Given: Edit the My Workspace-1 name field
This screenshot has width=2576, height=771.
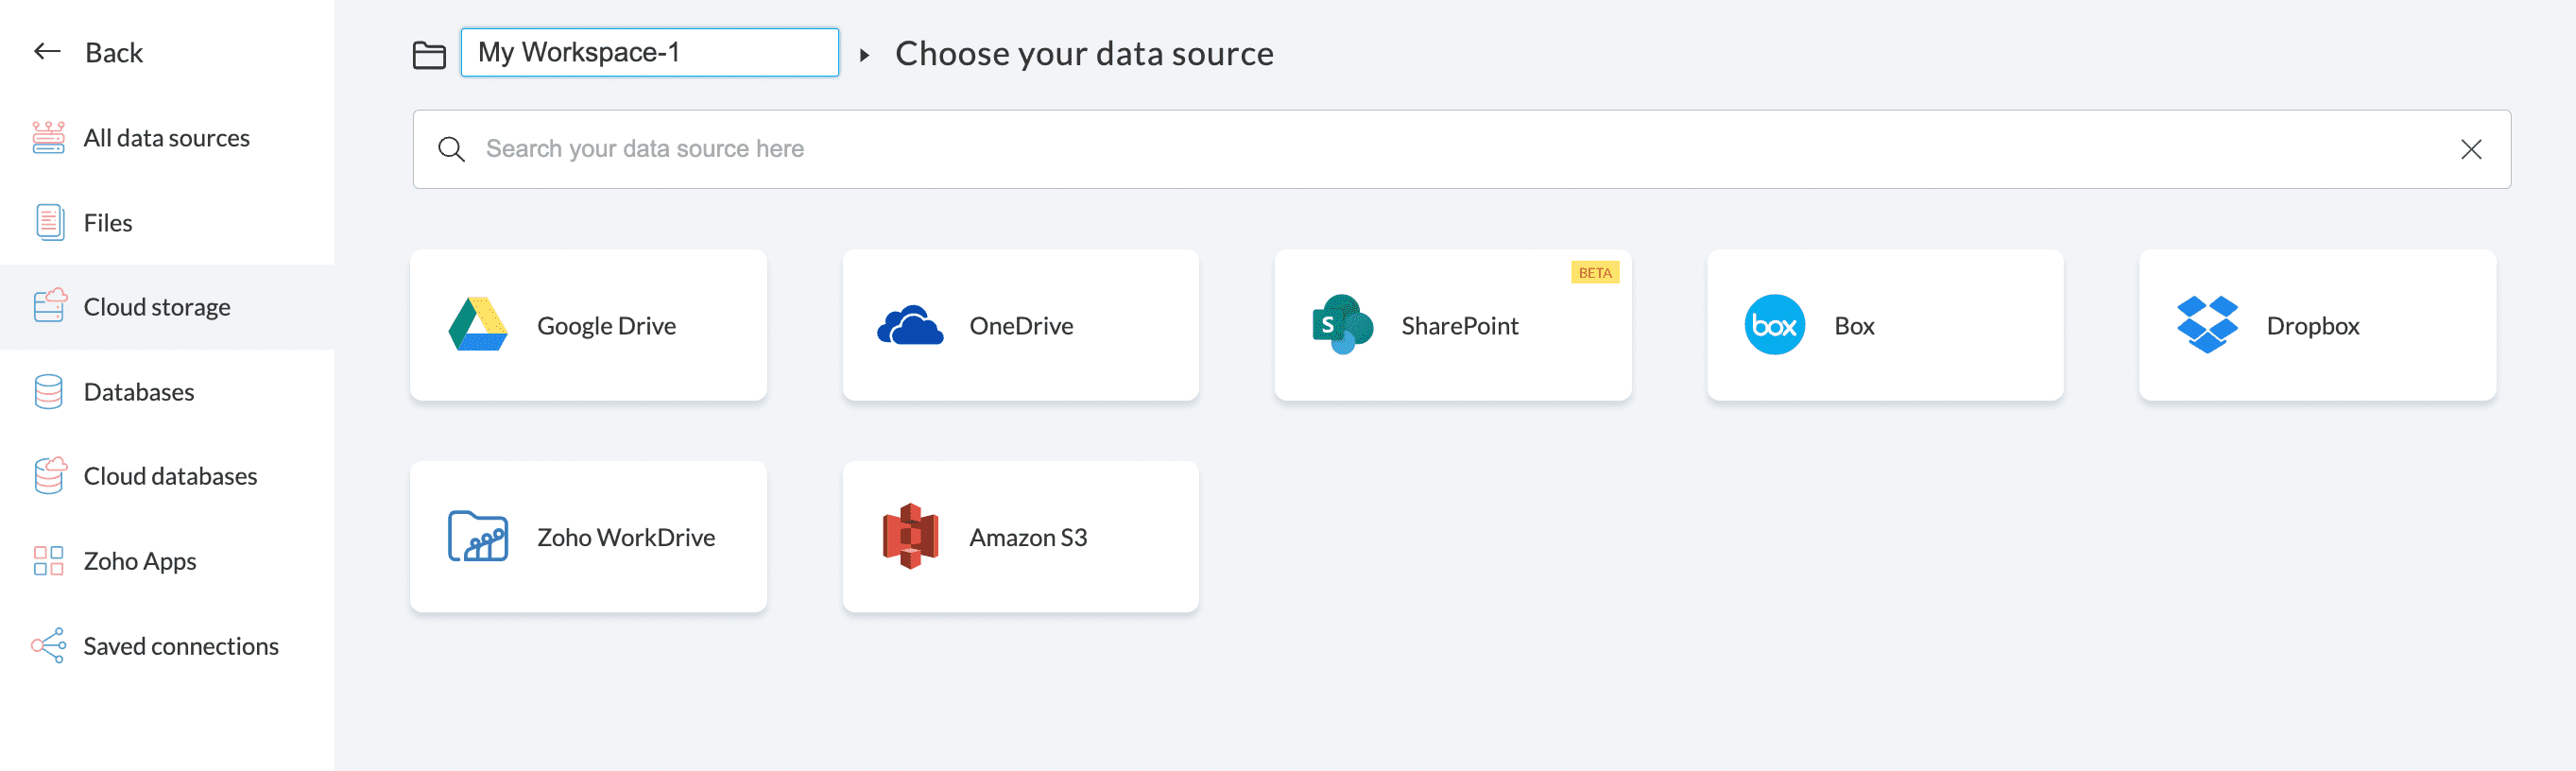Looking at the screenshot, I should click(x=649, y=53).
